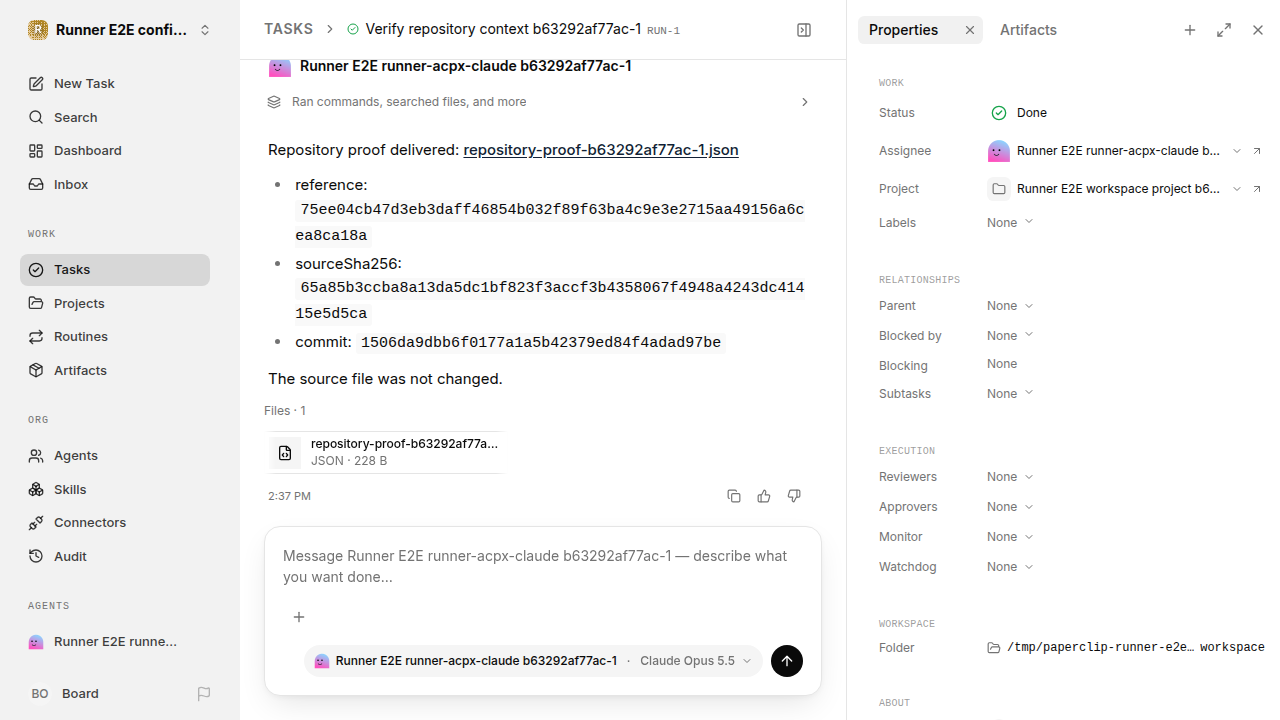This screenshot has width=1280, height=720.
Task: Open the Subtasks dropdown
Action: click(1010, 394)
